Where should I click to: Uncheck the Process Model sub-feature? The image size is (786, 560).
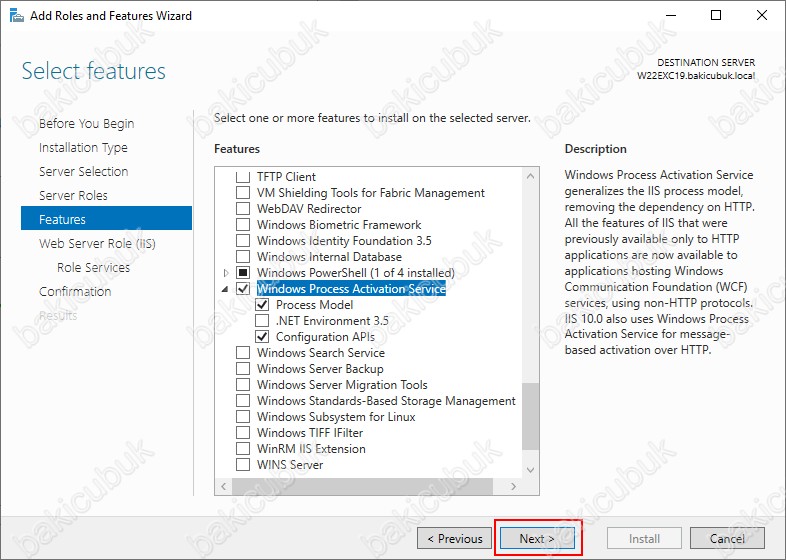click(262, 305)
